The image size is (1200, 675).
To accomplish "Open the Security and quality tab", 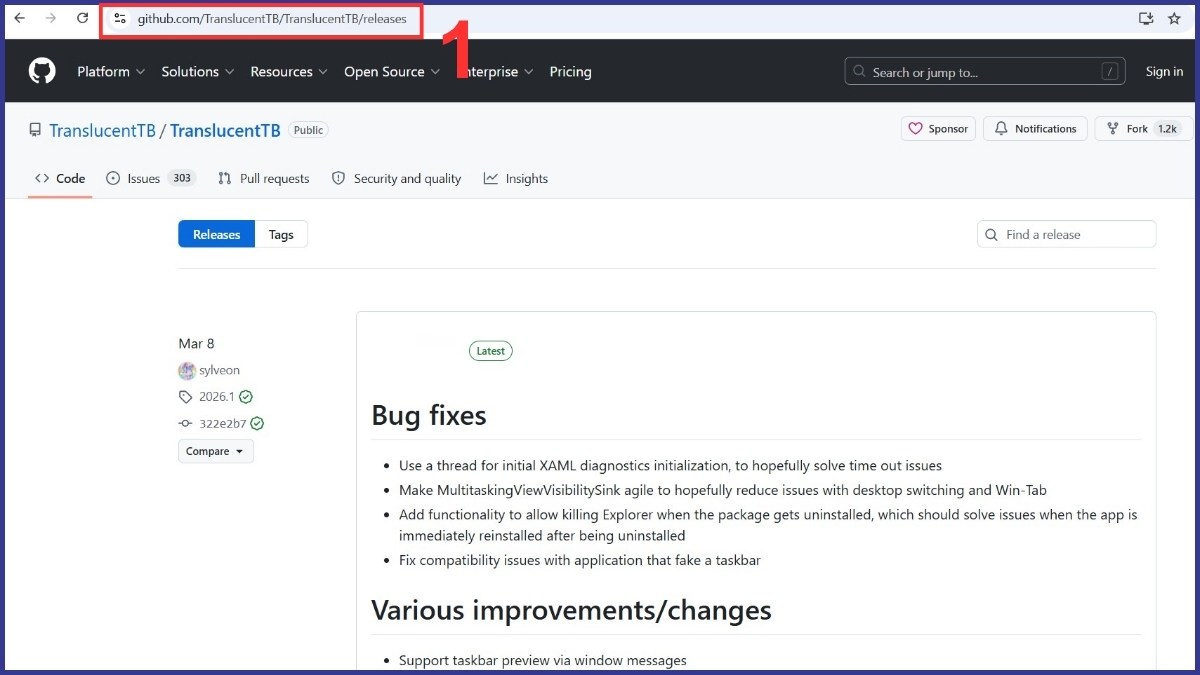I will coord(396,179).
